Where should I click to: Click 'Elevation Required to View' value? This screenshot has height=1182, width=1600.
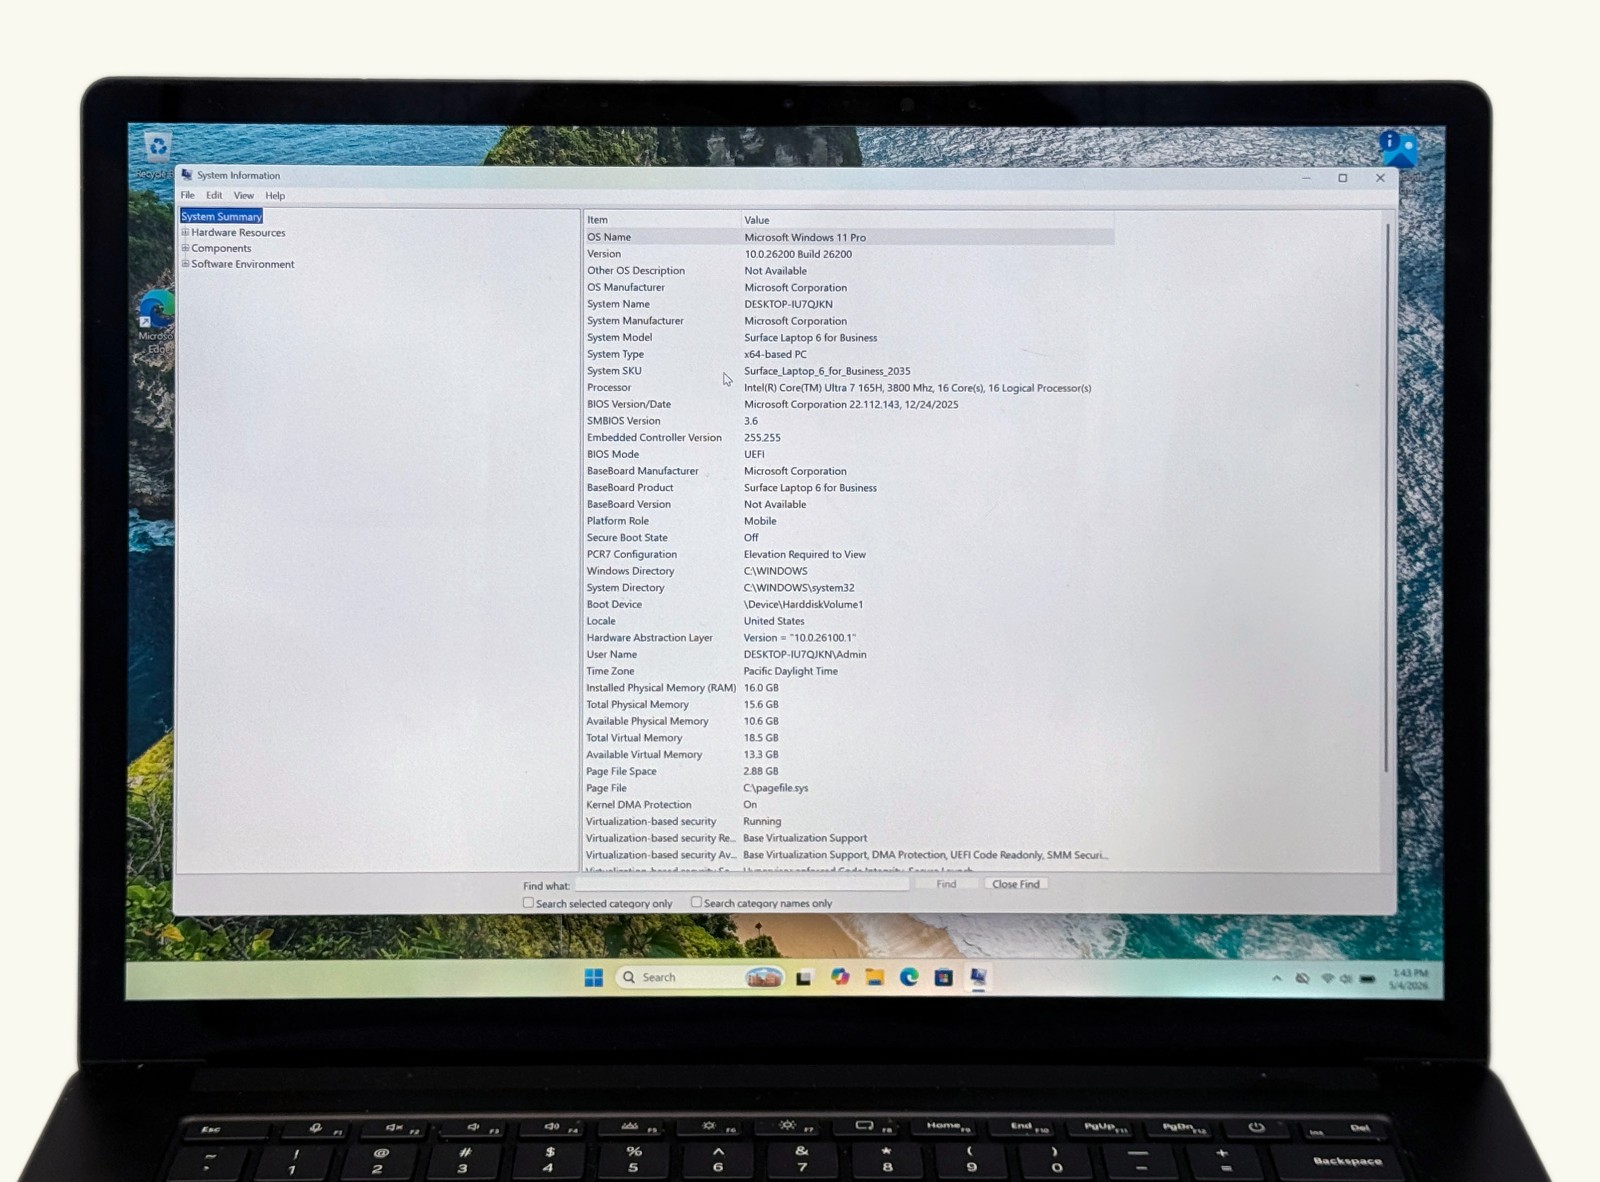pyautogui.click(x=805, y=554)
